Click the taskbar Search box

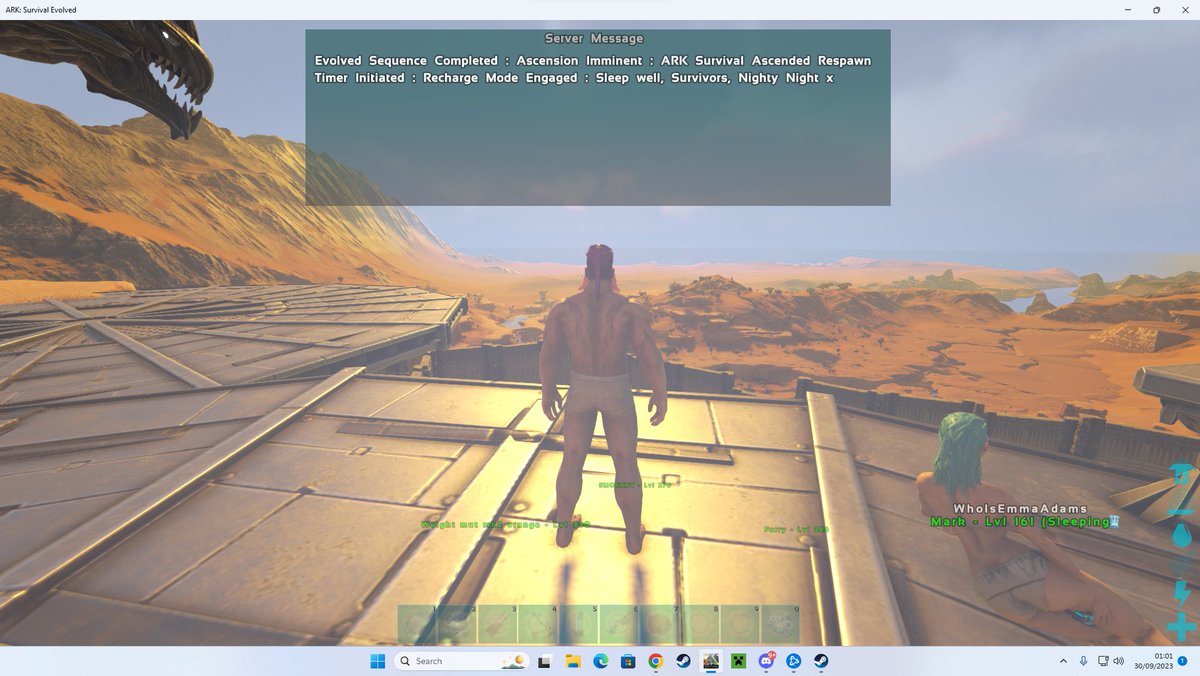click(x=462, y=661)
